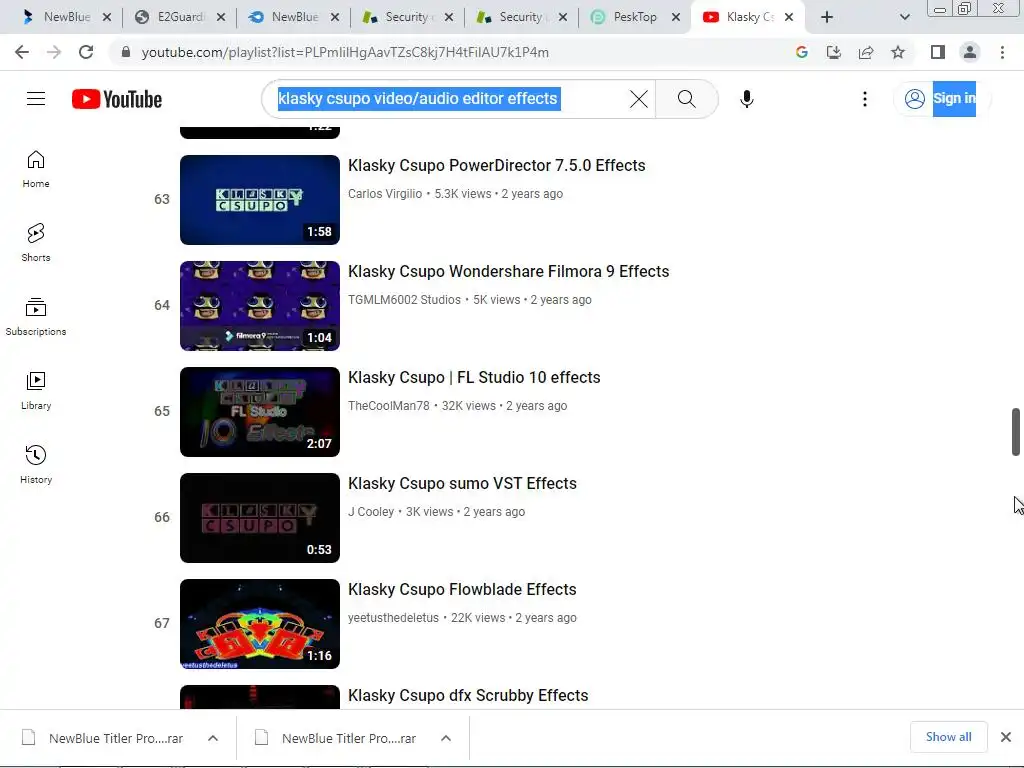View site information lock icon
1024x768 pixels.
pos(126,52)
